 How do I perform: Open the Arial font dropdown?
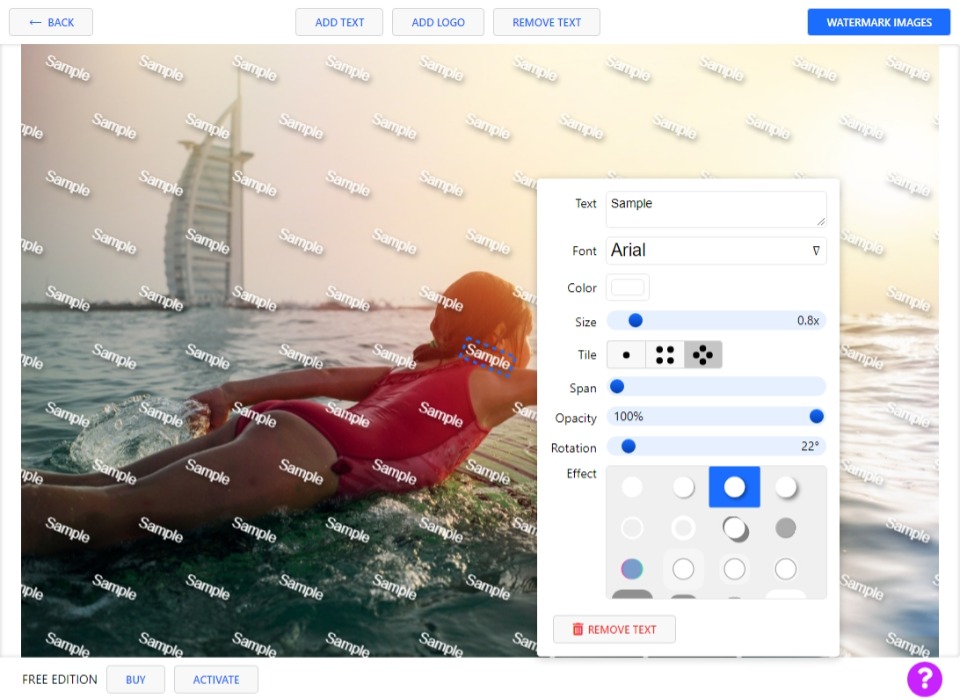pos(716,251)
